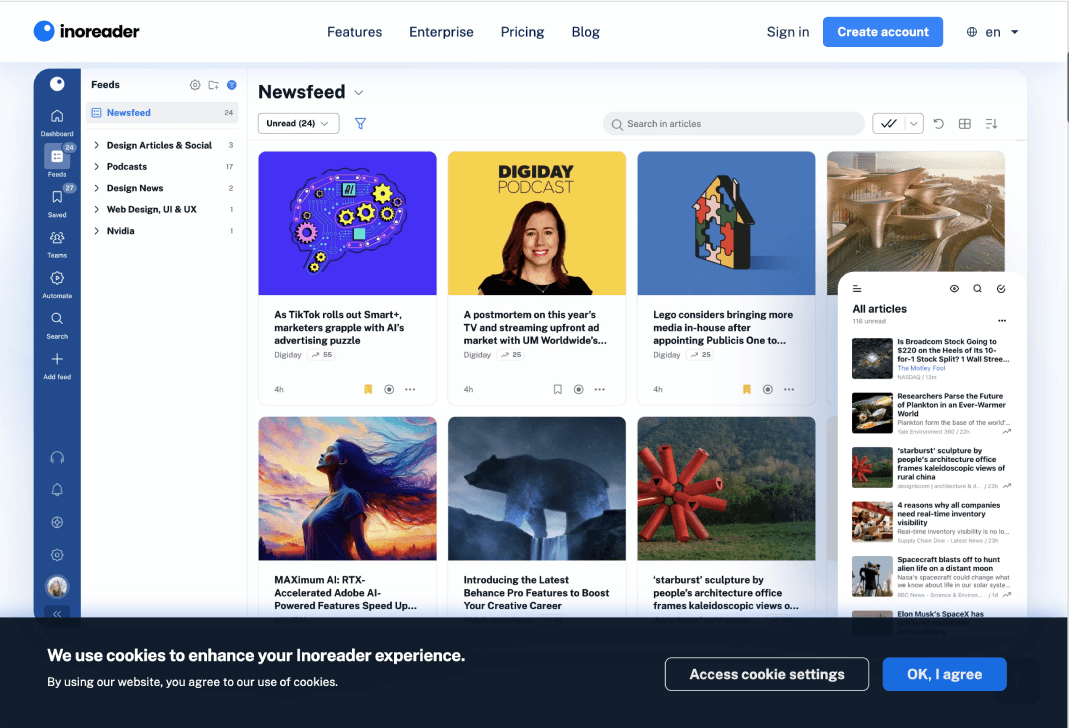The width and height of the screenshot is (1069, 728).
Task: Open more options on the Lego article
Action: point(789,389)
